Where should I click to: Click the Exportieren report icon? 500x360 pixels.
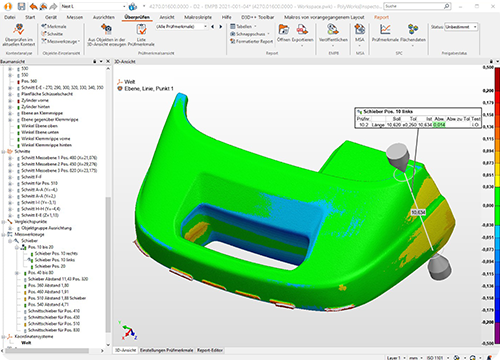point(302,30)
